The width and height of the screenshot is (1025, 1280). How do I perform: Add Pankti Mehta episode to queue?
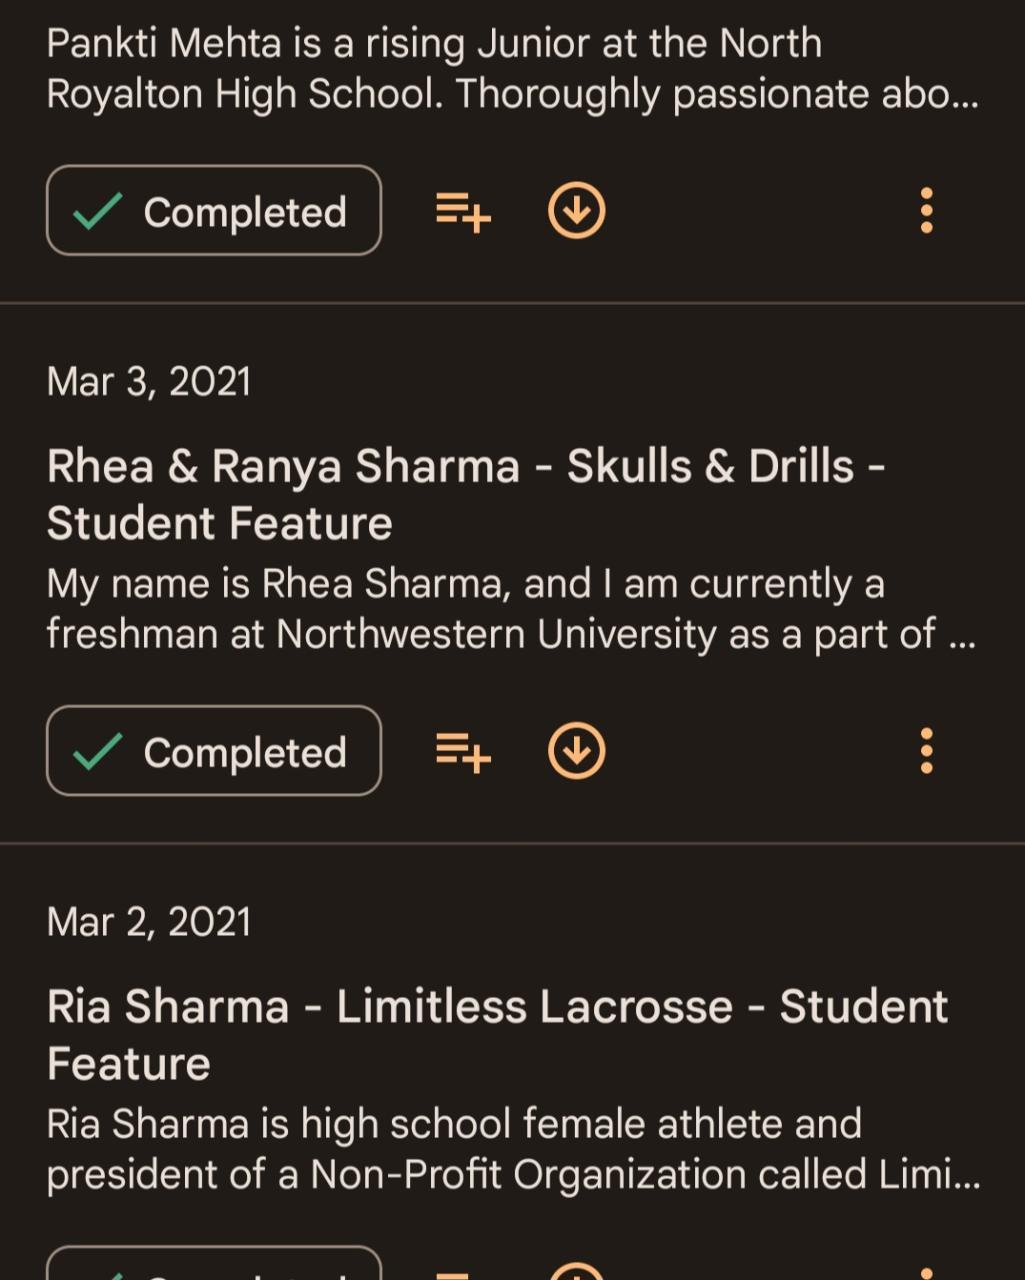tap(463, 211)
